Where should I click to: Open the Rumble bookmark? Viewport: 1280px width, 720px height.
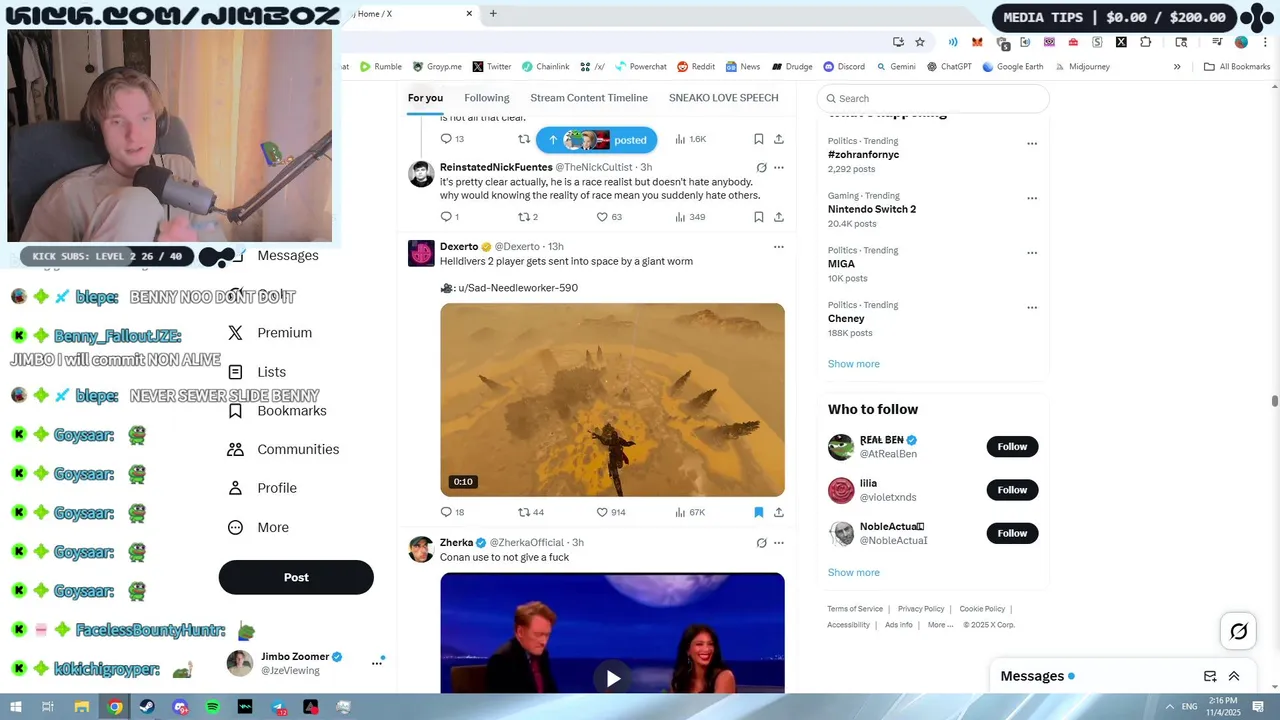click(x=380, y=67)
